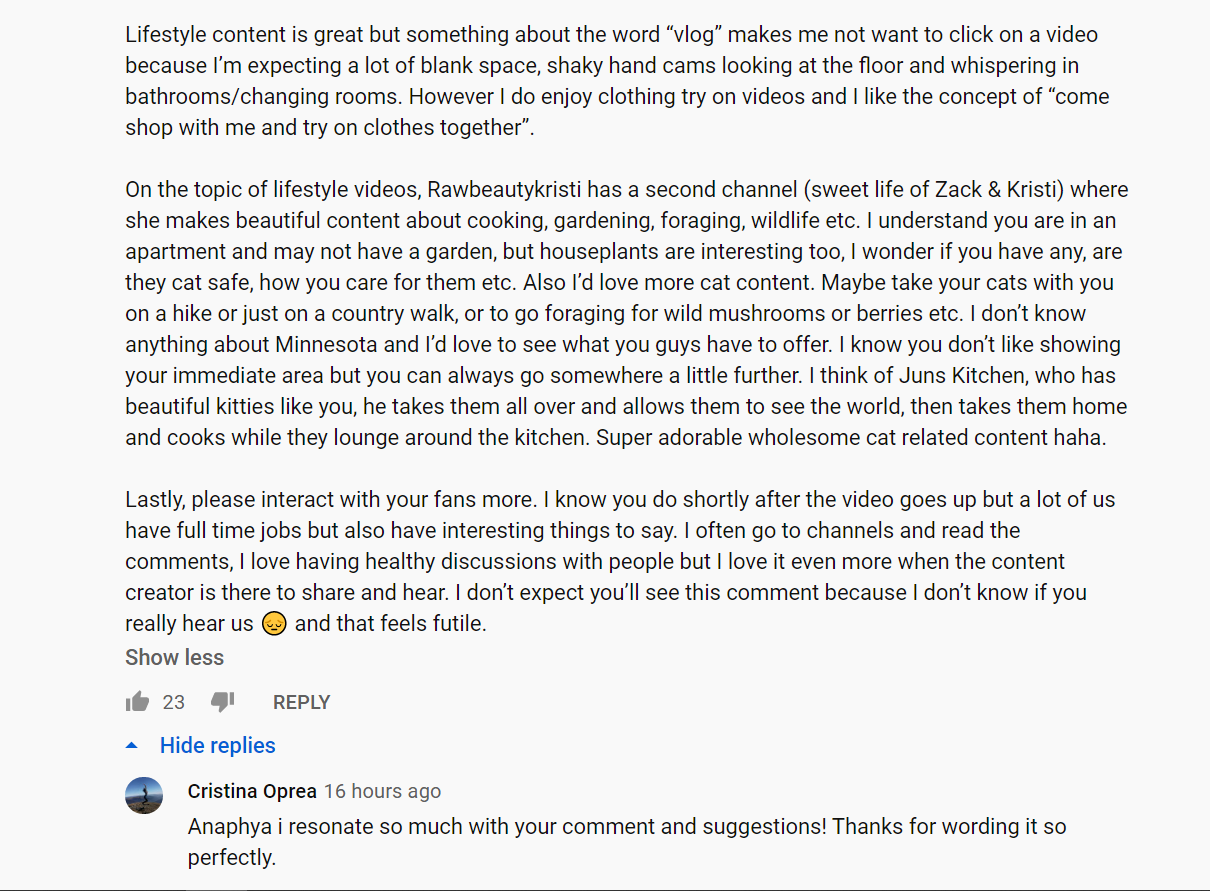Click the quoted word vlog in first paragraph
This screenshot has height=891, width=1210.
click(x=697, y=34)
